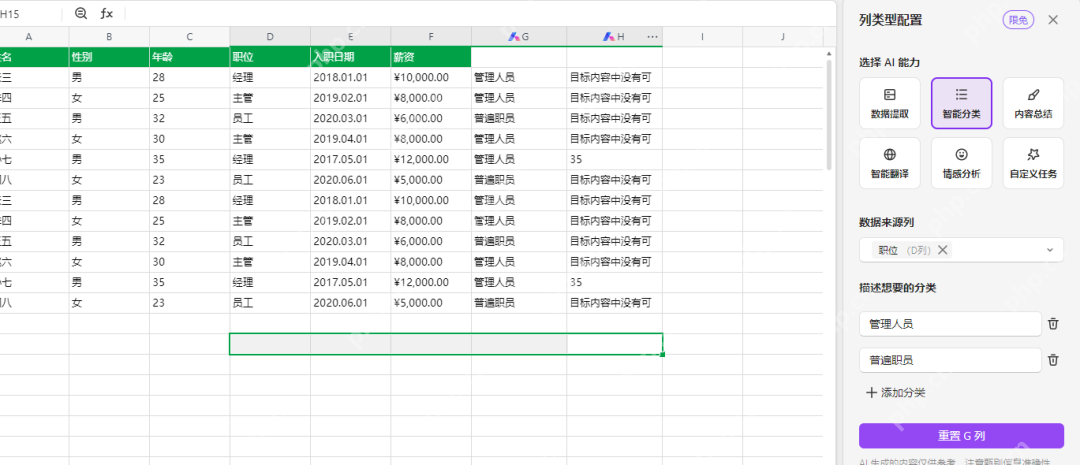Click the 限免 badge
This screenshot has width=1080, height=465.
1019,21
